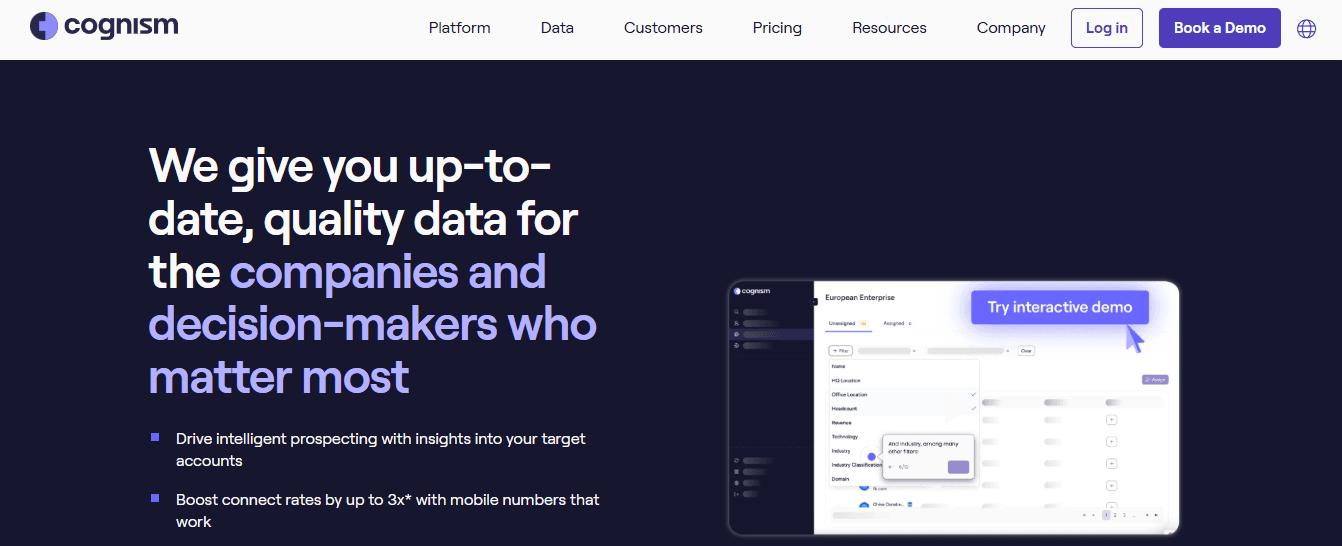
Task: Click the Cognism logo in header
Action: click(104, 26)
